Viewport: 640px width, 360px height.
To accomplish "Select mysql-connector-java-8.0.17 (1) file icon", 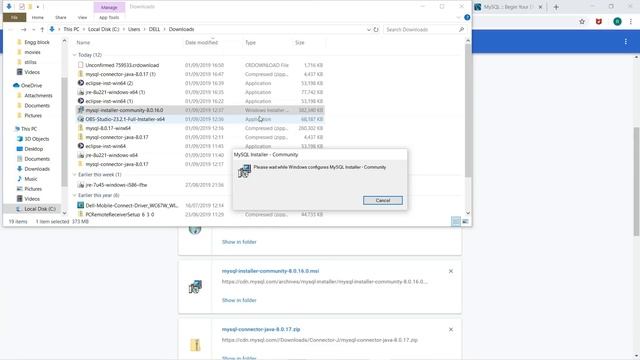I will point(80,74).
